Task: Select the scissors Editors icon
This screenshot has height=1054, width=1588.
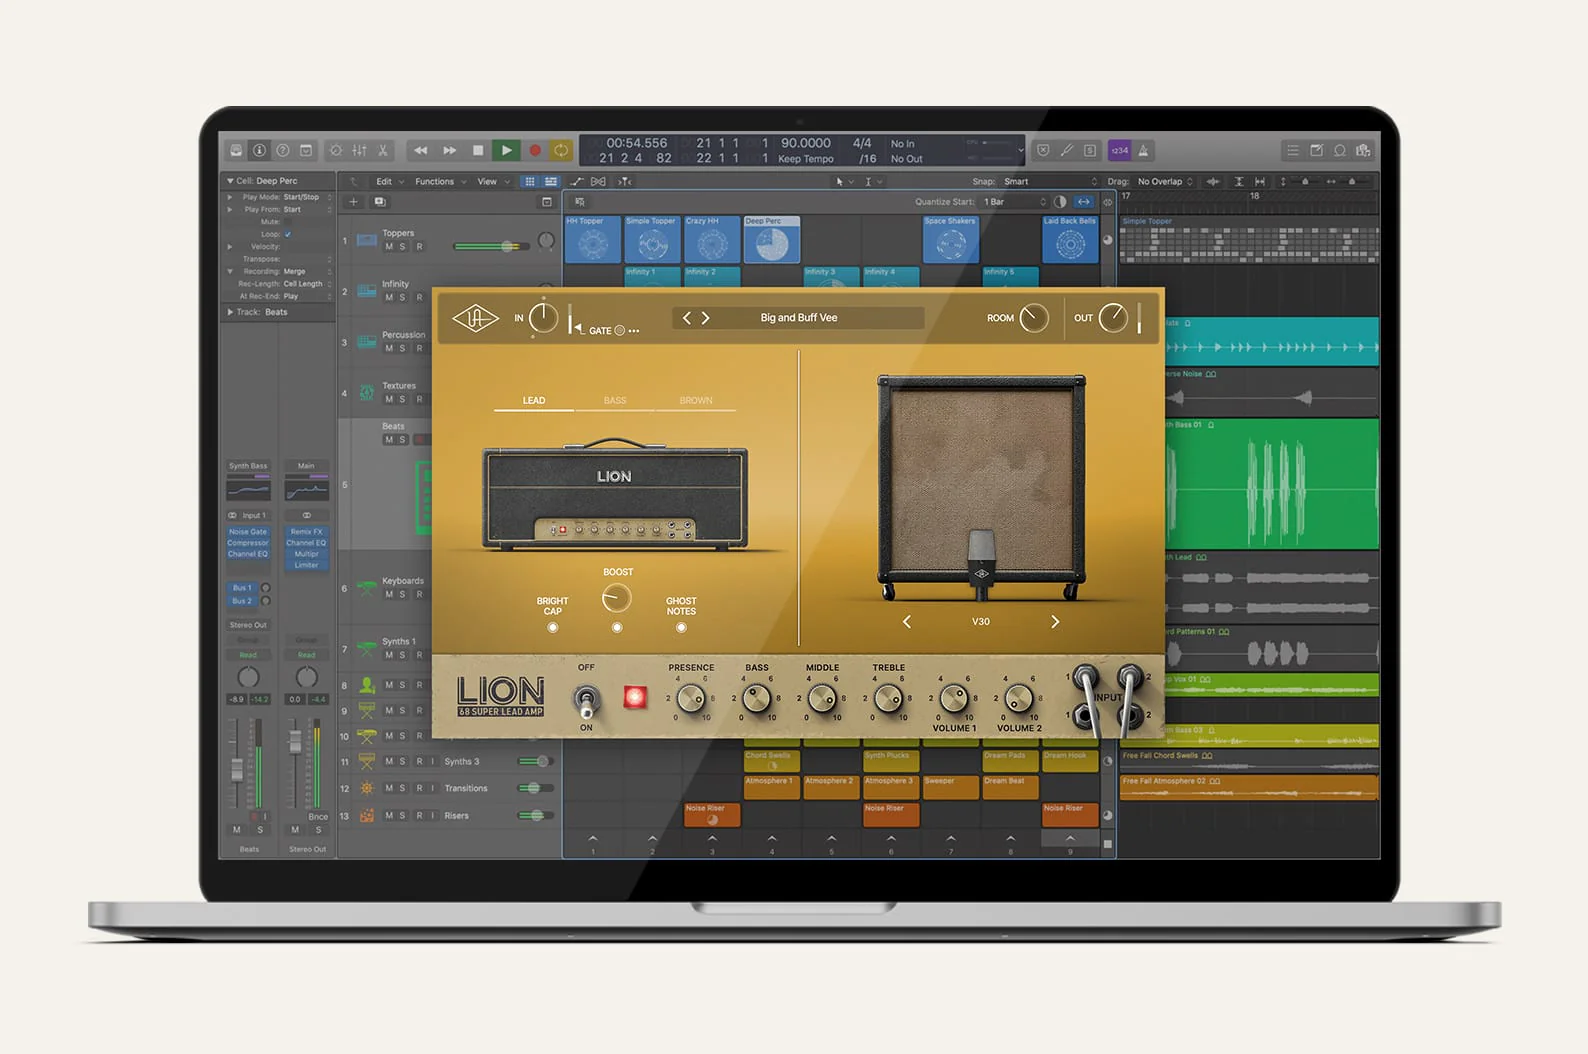Action: (x=382, y=150)
